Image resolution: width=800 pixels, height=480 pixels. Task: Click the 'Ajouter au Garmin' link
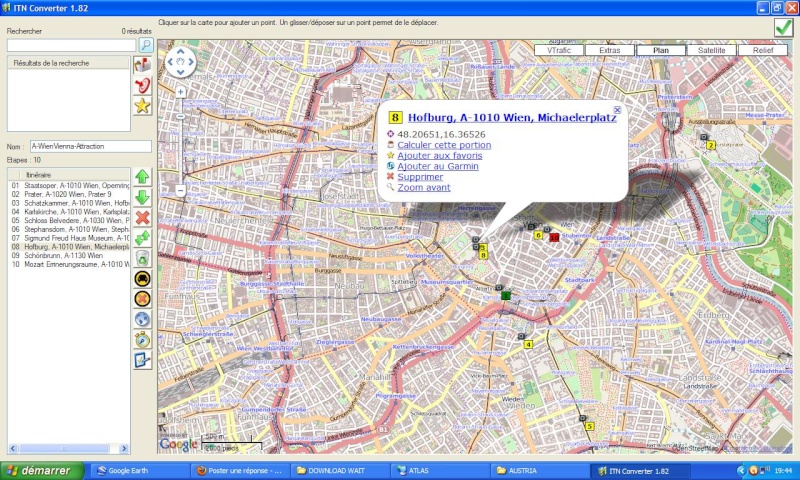438,166
